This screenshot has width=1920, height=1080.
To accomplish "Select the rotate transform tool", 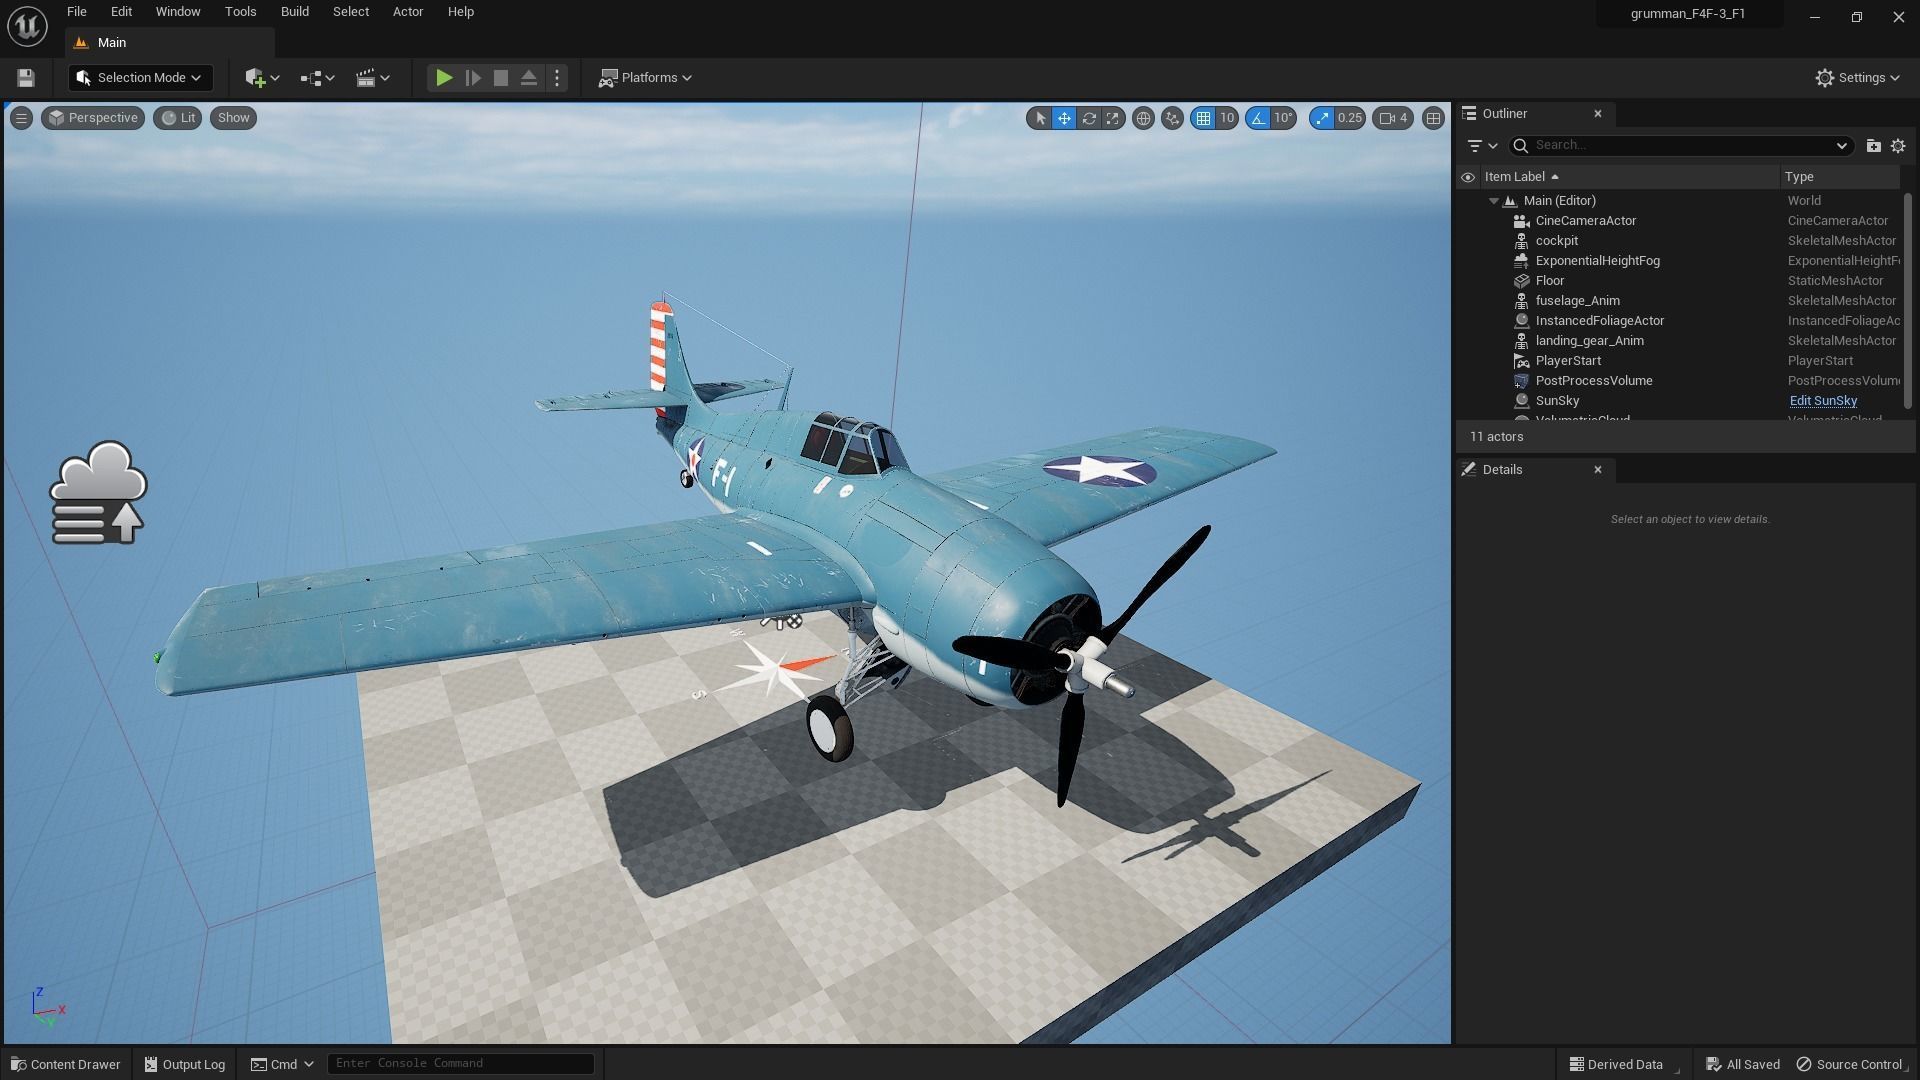I will tap(1088, 118).
